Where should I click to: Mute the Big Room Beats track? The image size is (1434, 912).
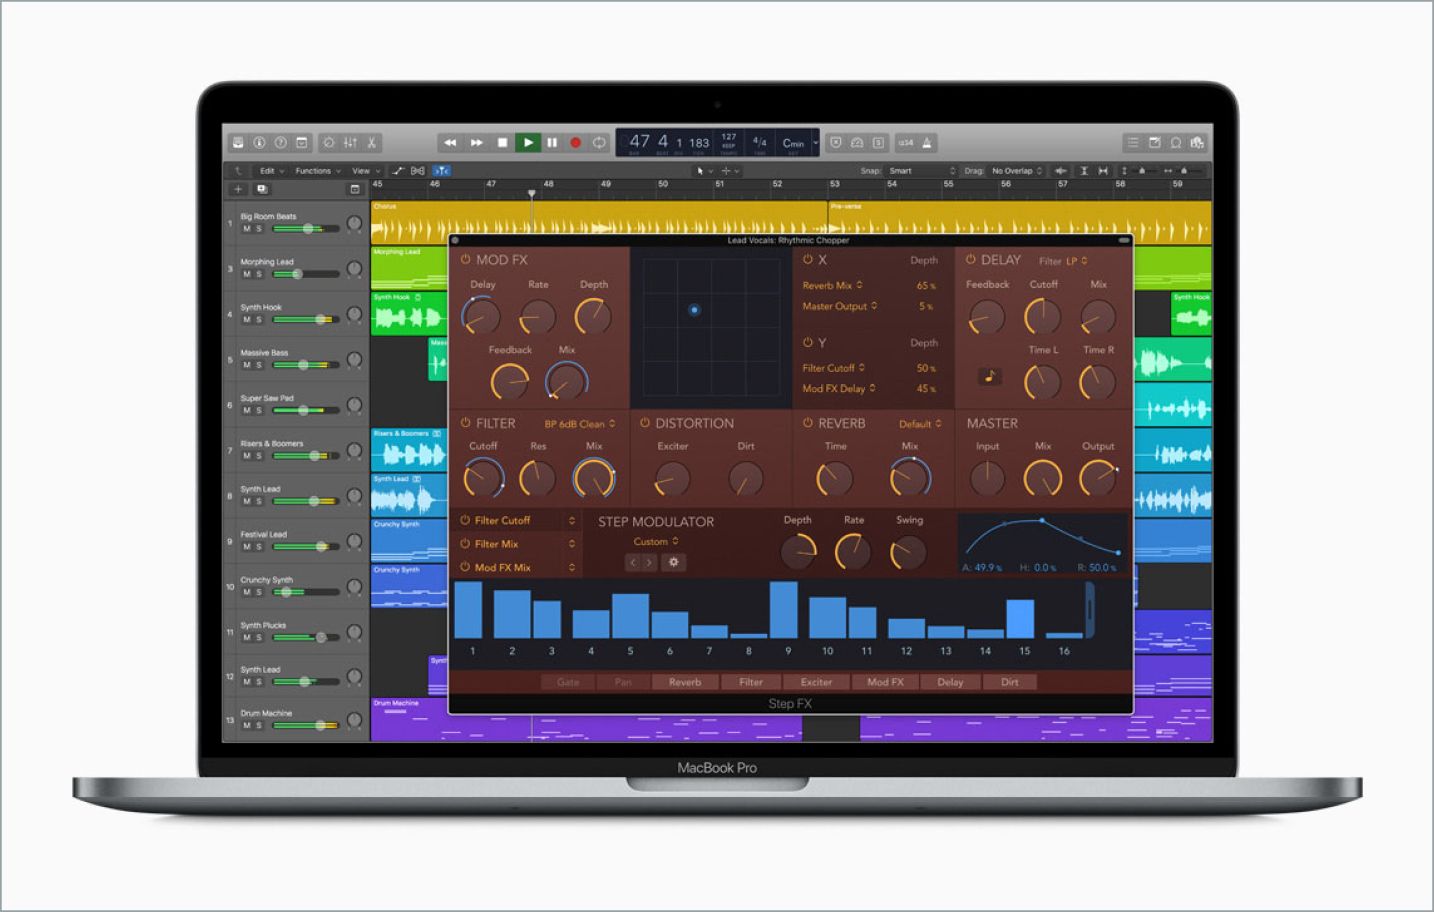tap(247, 229)
